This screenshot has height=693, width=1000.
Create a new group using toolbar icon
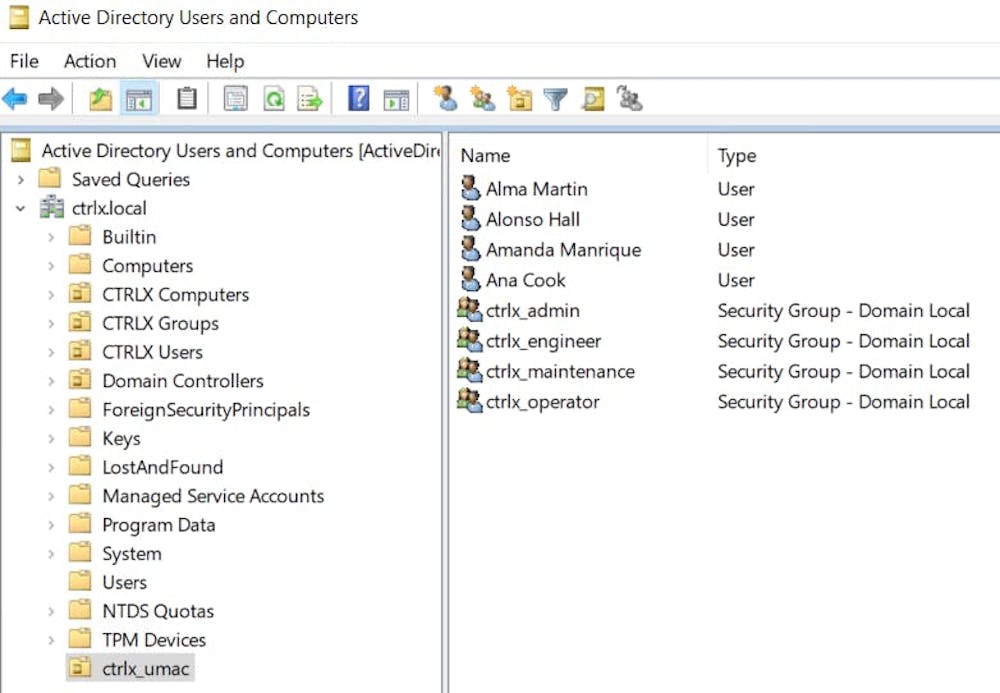coord(484,98)
